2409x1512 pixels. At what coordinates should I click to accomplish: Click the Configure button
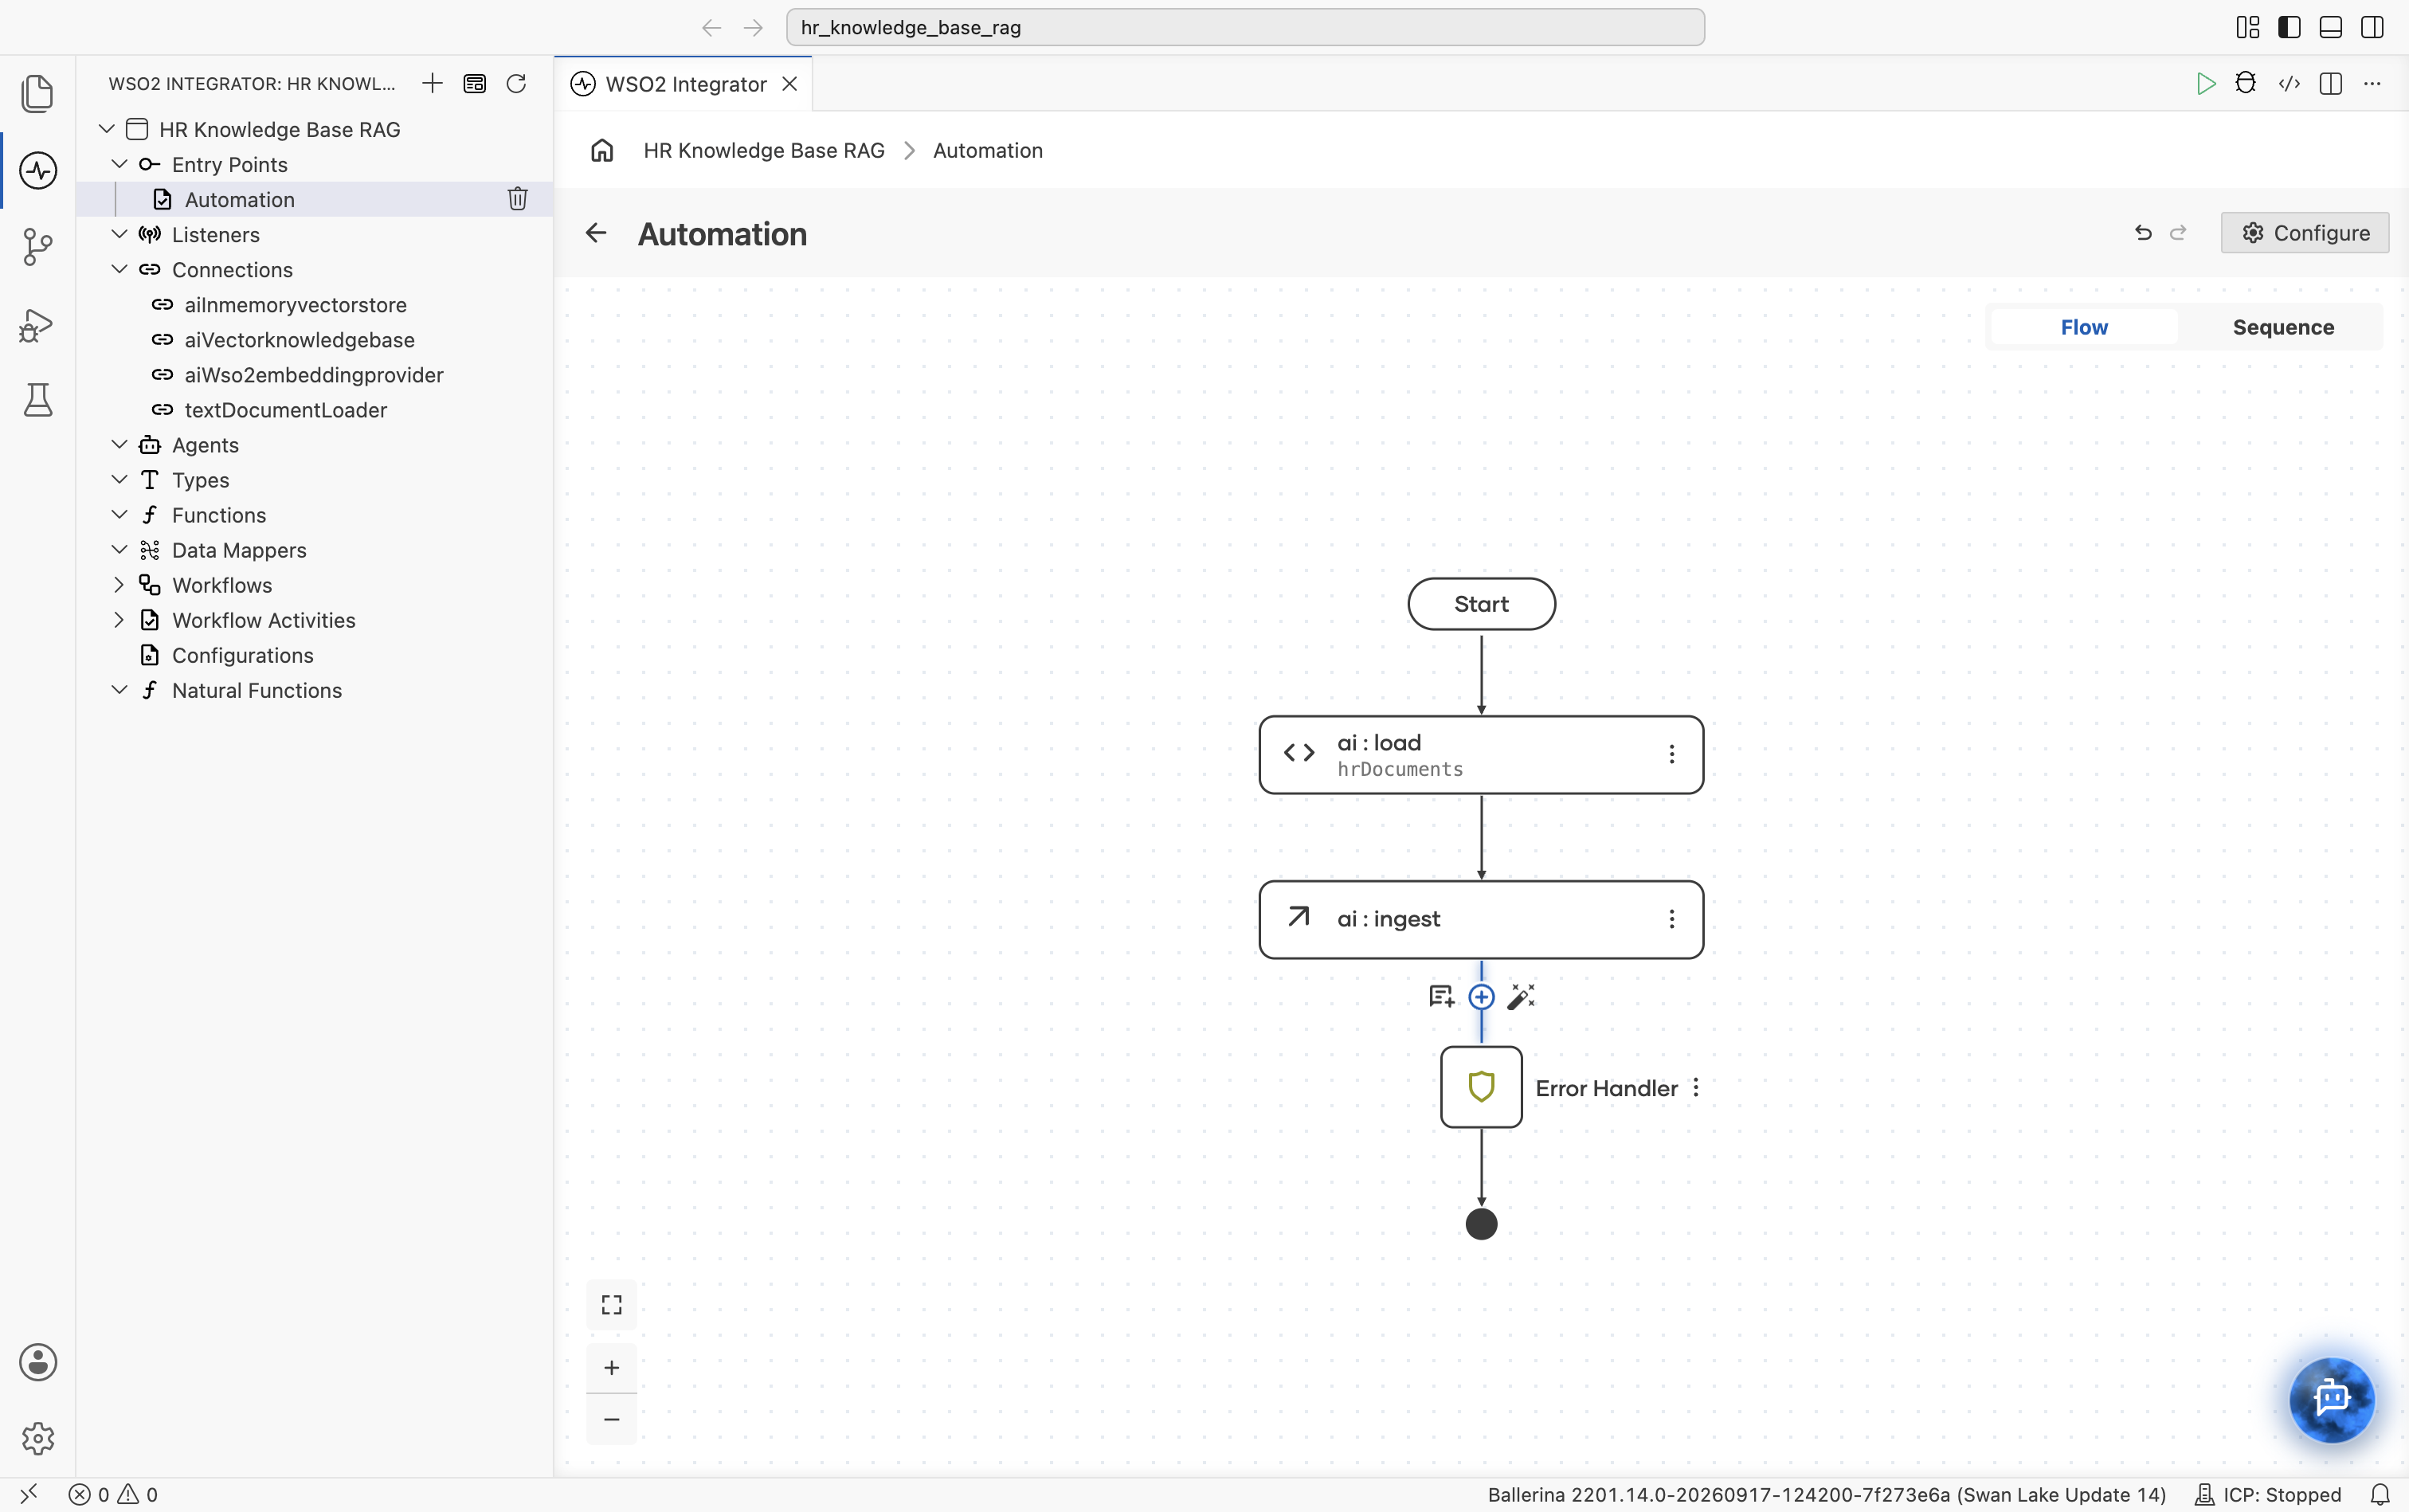(x=2304, y=232)
